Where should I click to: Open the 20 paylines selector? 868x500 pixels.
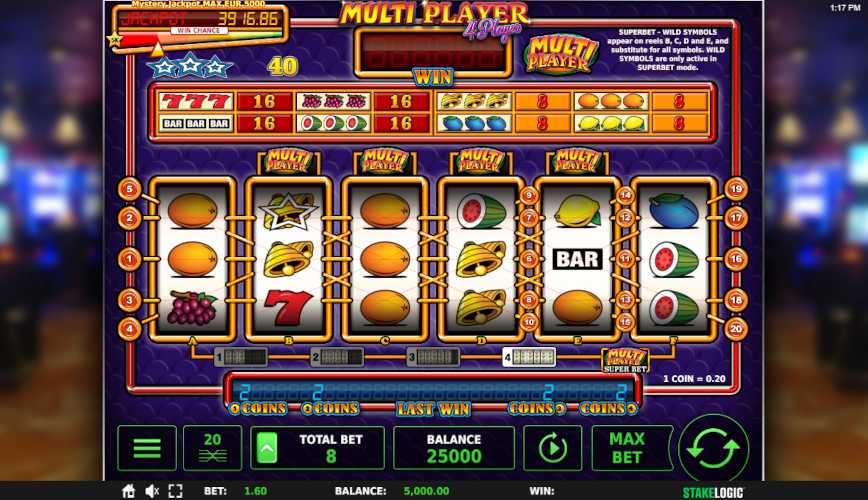coord(213,448)
